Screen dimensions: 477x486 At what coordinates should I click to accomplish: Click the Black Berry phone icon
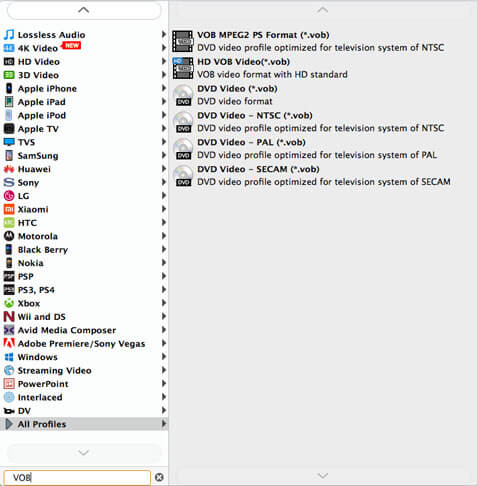click(9, 249)
